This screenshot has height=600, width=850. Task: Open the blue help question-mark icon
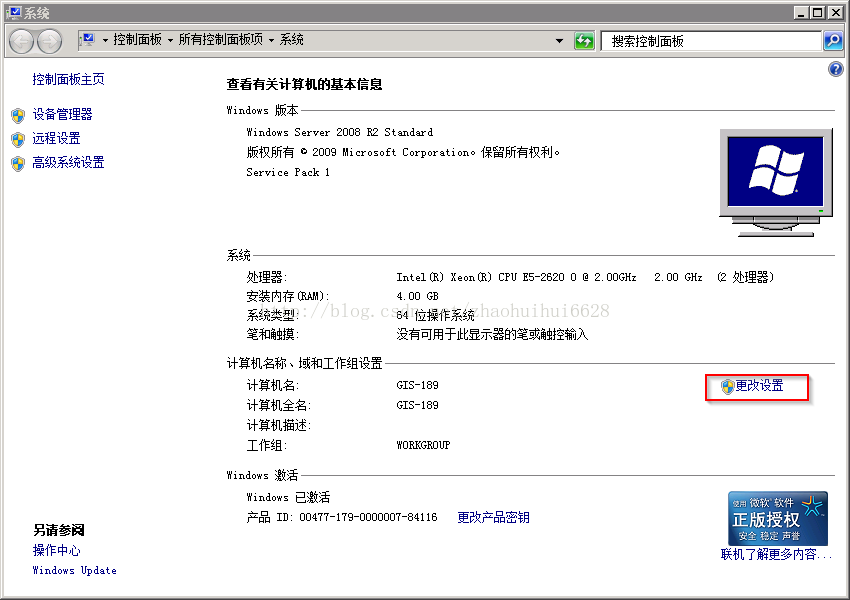[835, 69]
